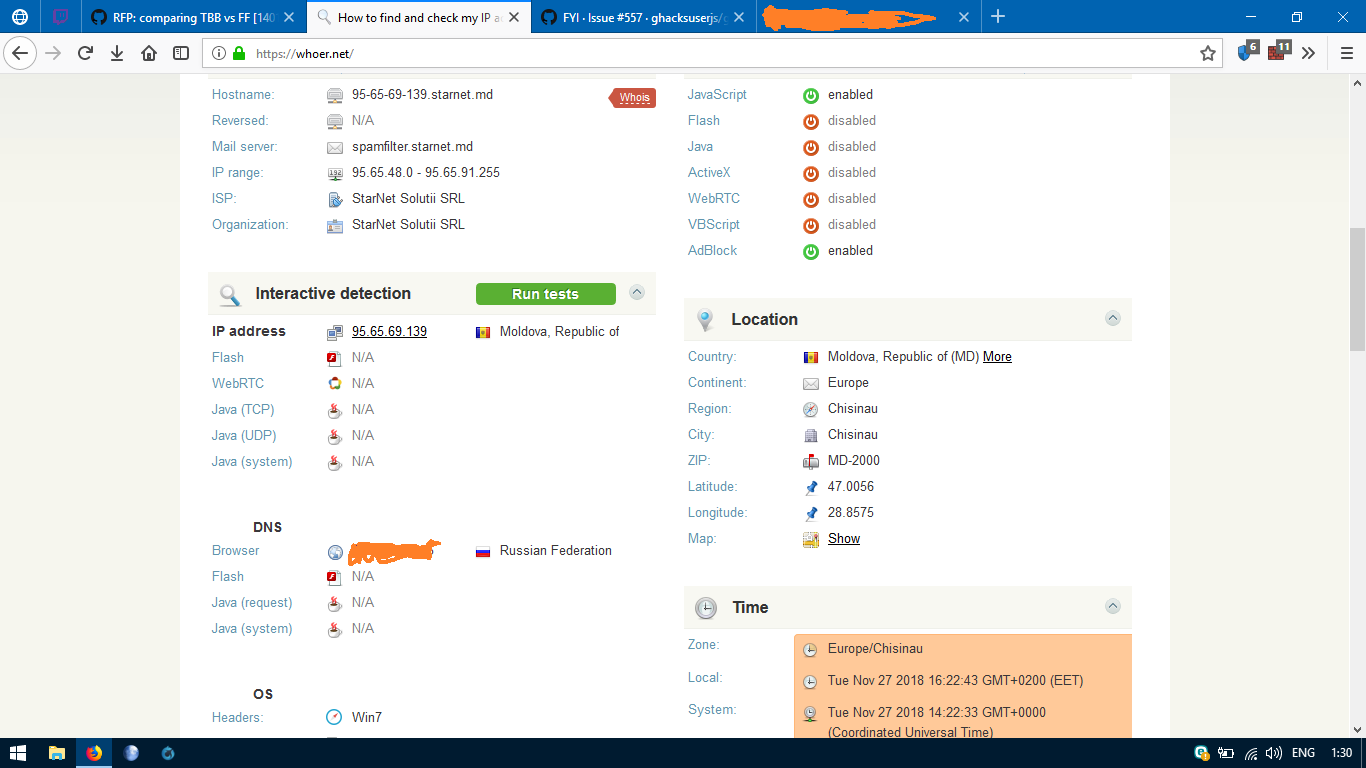Screen dimensions: 1366x768
Task: Open Downloads via the down-arrow toolbar icon
Action: coord(117,54)
